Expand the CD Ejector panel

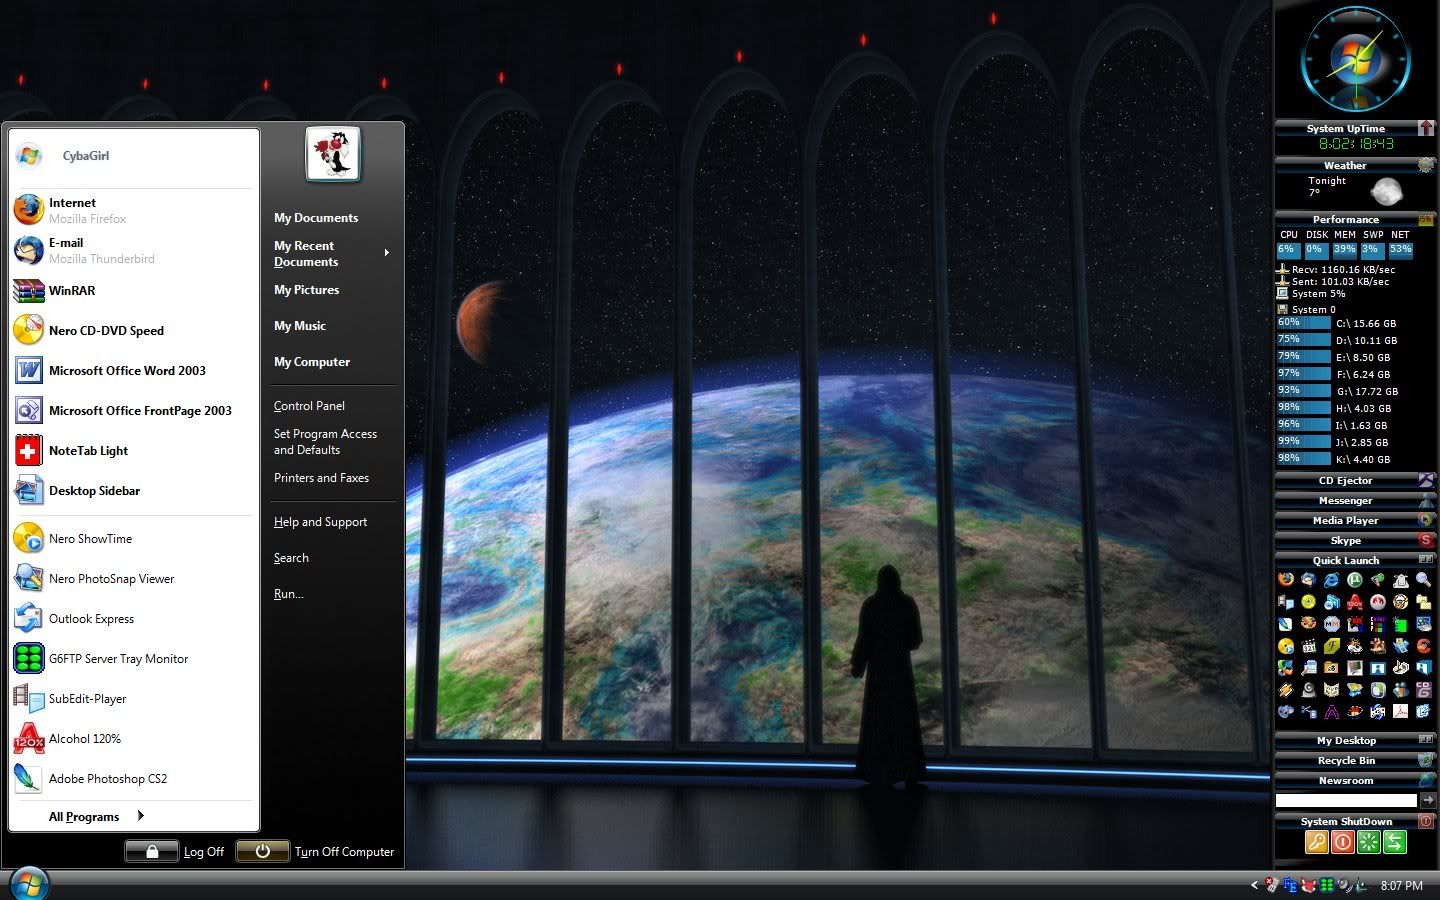[x=1356, y=480]
